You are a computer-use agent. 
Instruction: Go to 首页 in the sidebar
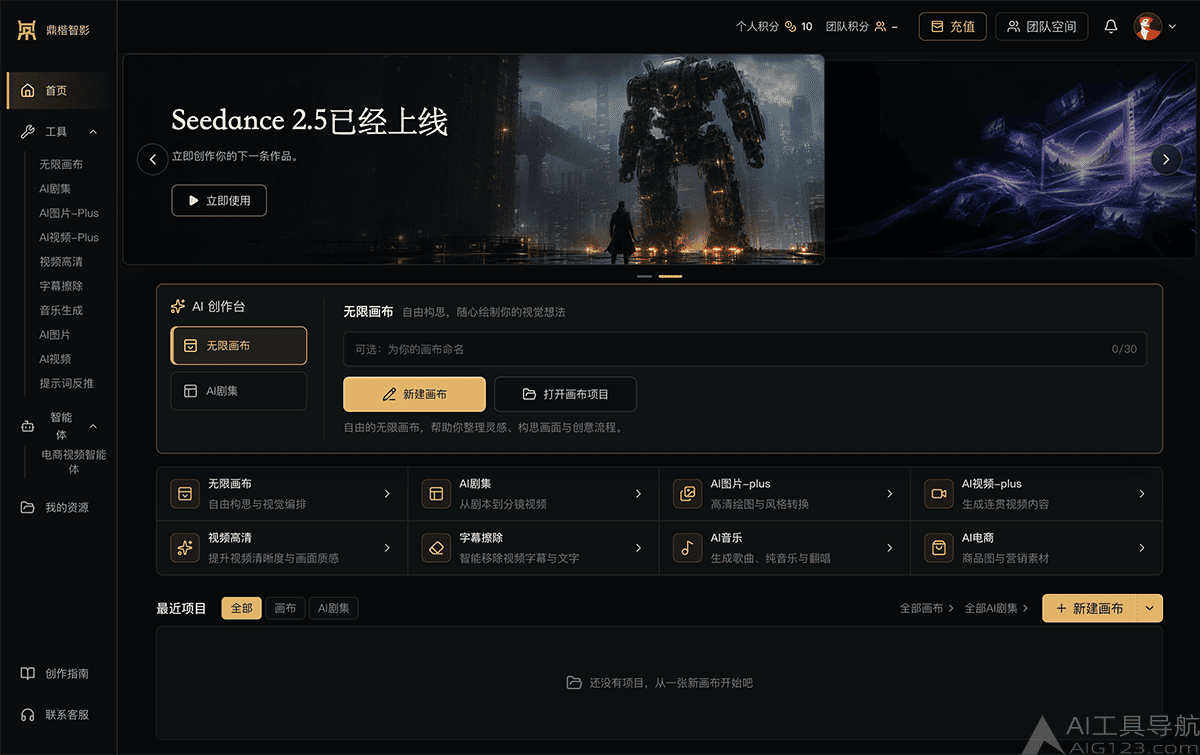[58, 90]
